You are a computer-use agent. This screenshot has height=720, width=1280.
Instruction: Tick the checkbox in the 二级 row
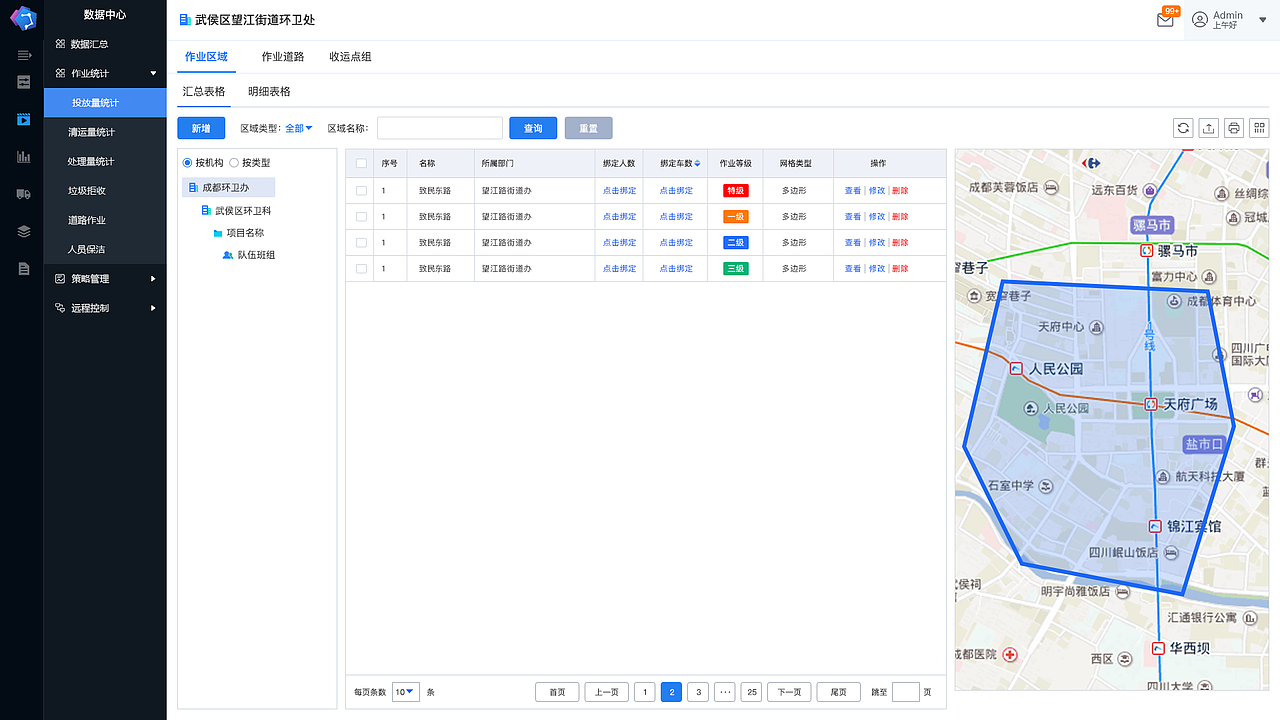(x=361, y=242)
